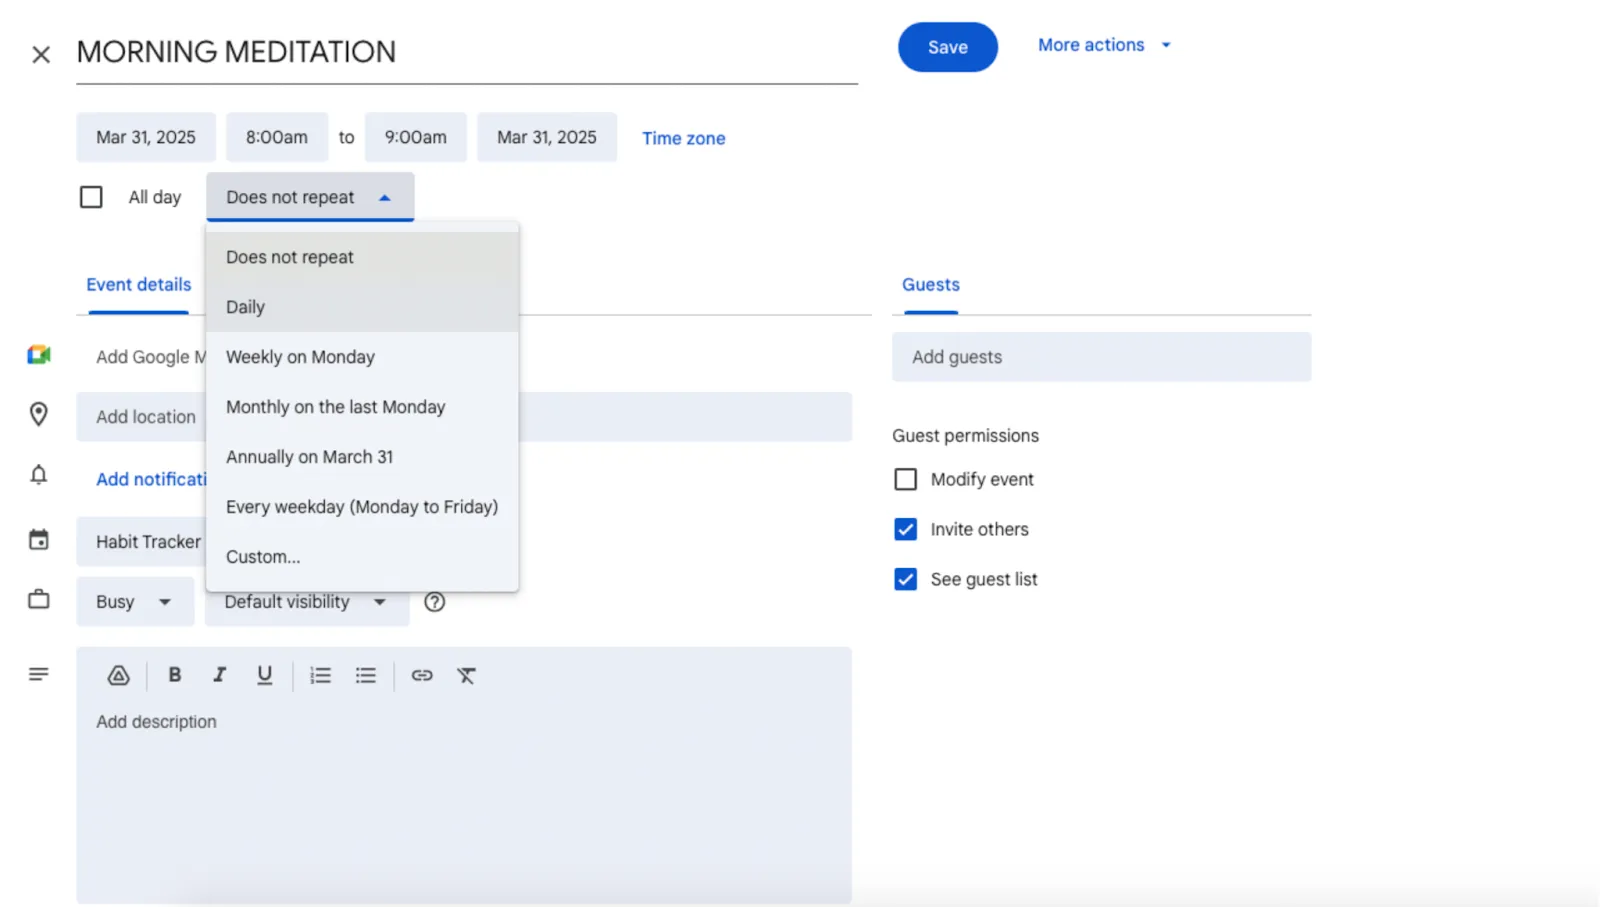Open the Time zone link
Viewport: 1600px width, 907px height.
coord(684,138)
